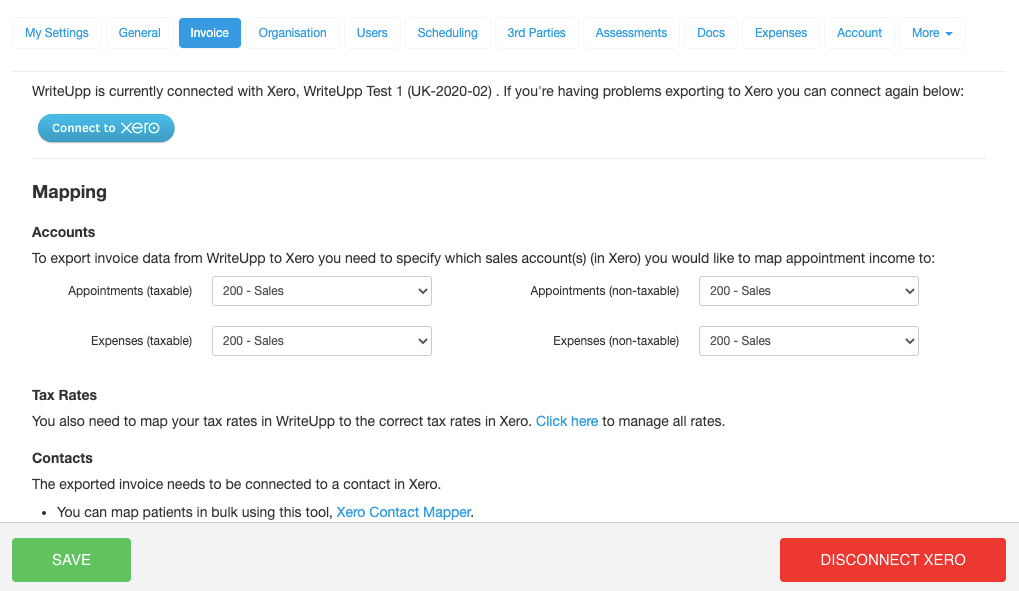Screen dimensions: 1019x591
Task: Expand the Expenses (taxable) account dropdown
Action: pyautogui.click(x=321, y=341)
